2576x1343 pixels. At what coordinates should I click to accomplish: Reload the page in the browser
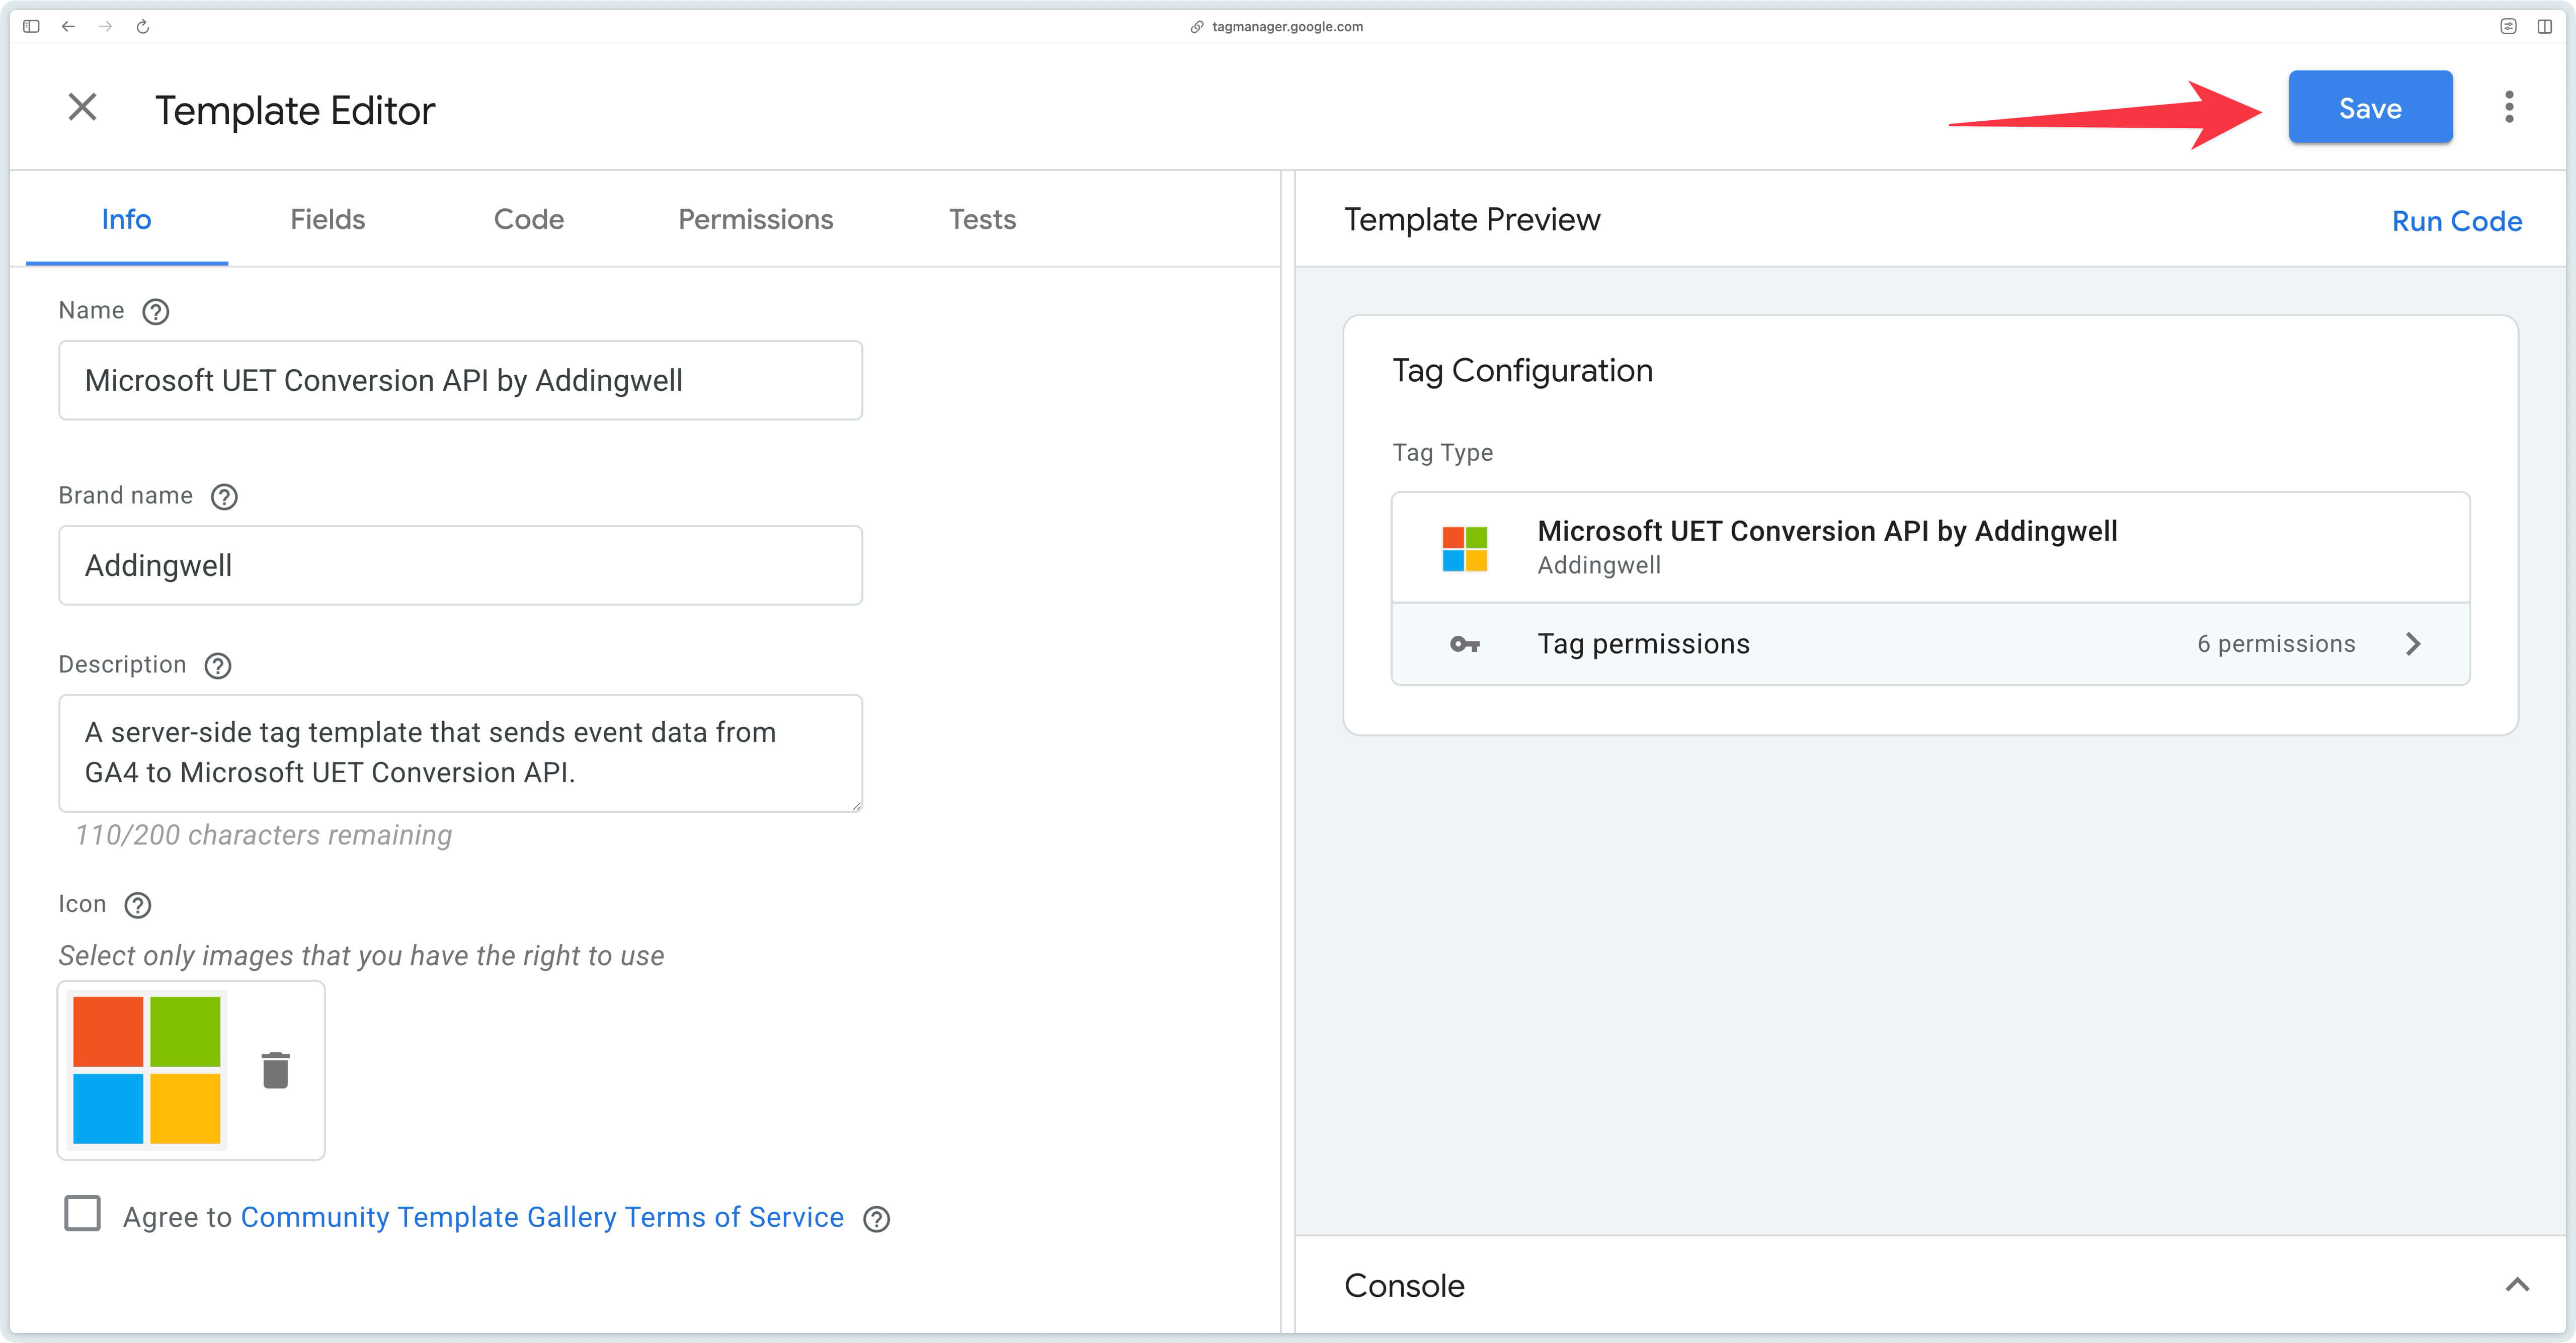point(142,27)
